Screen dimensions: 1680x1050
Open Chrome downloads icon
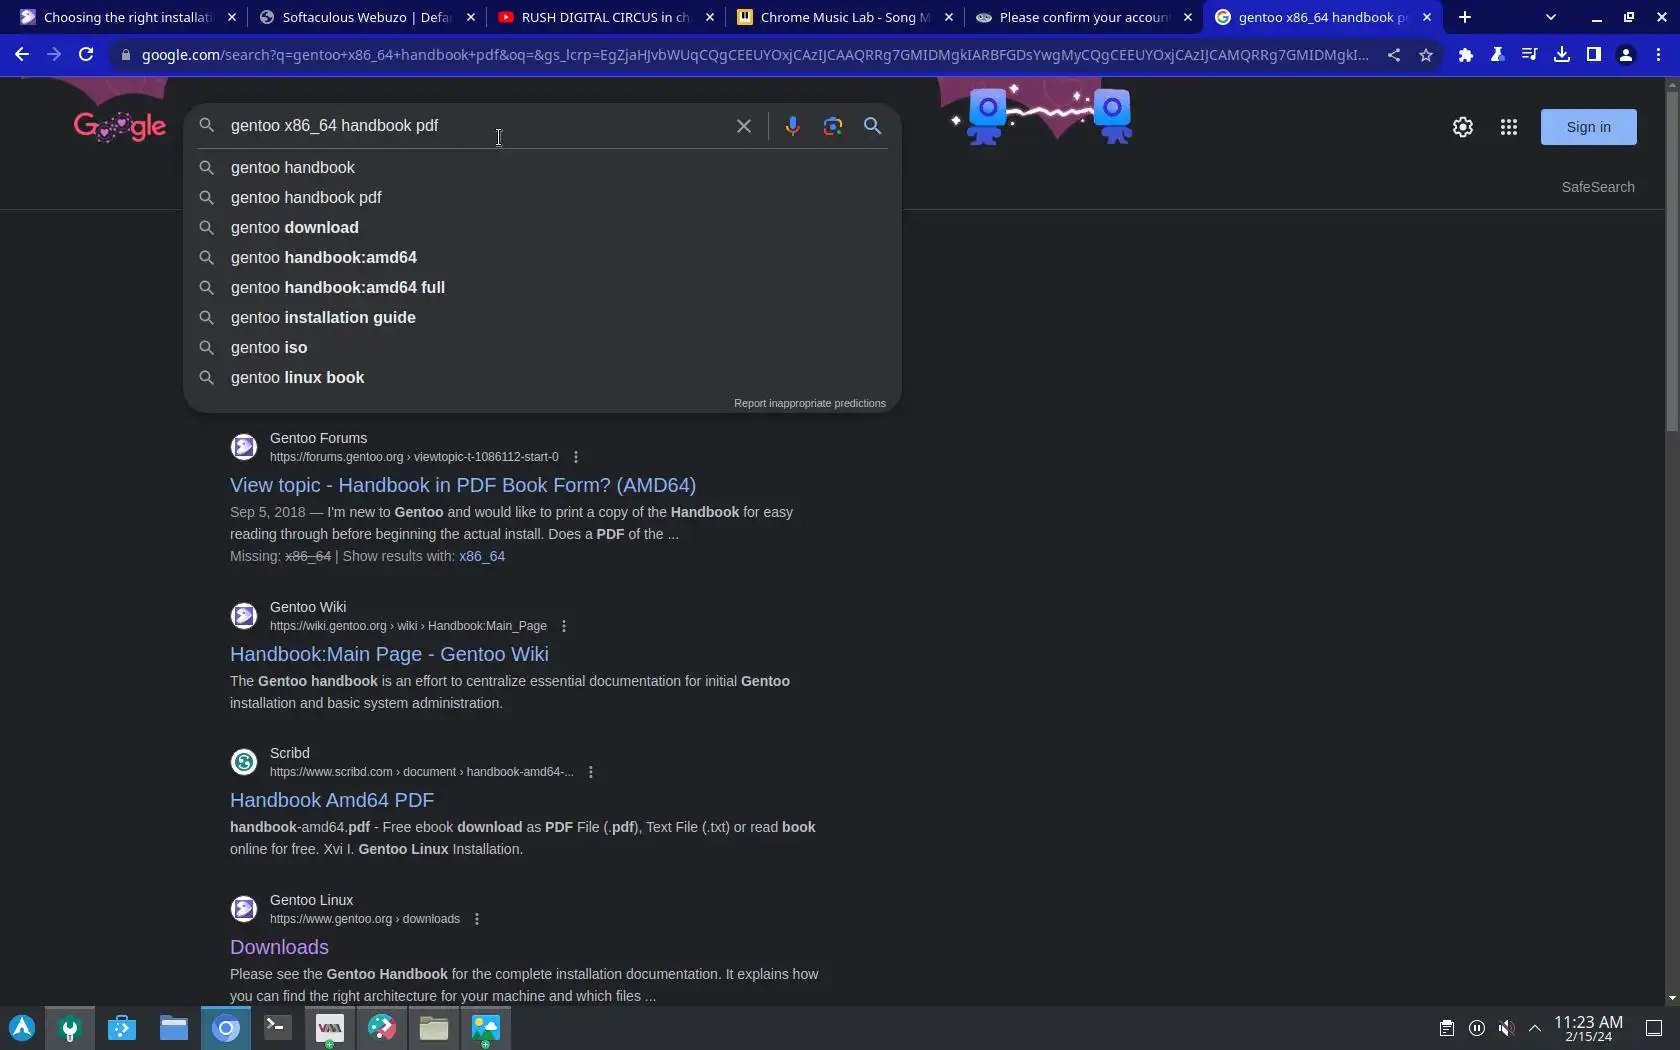tap(1561, 55)
